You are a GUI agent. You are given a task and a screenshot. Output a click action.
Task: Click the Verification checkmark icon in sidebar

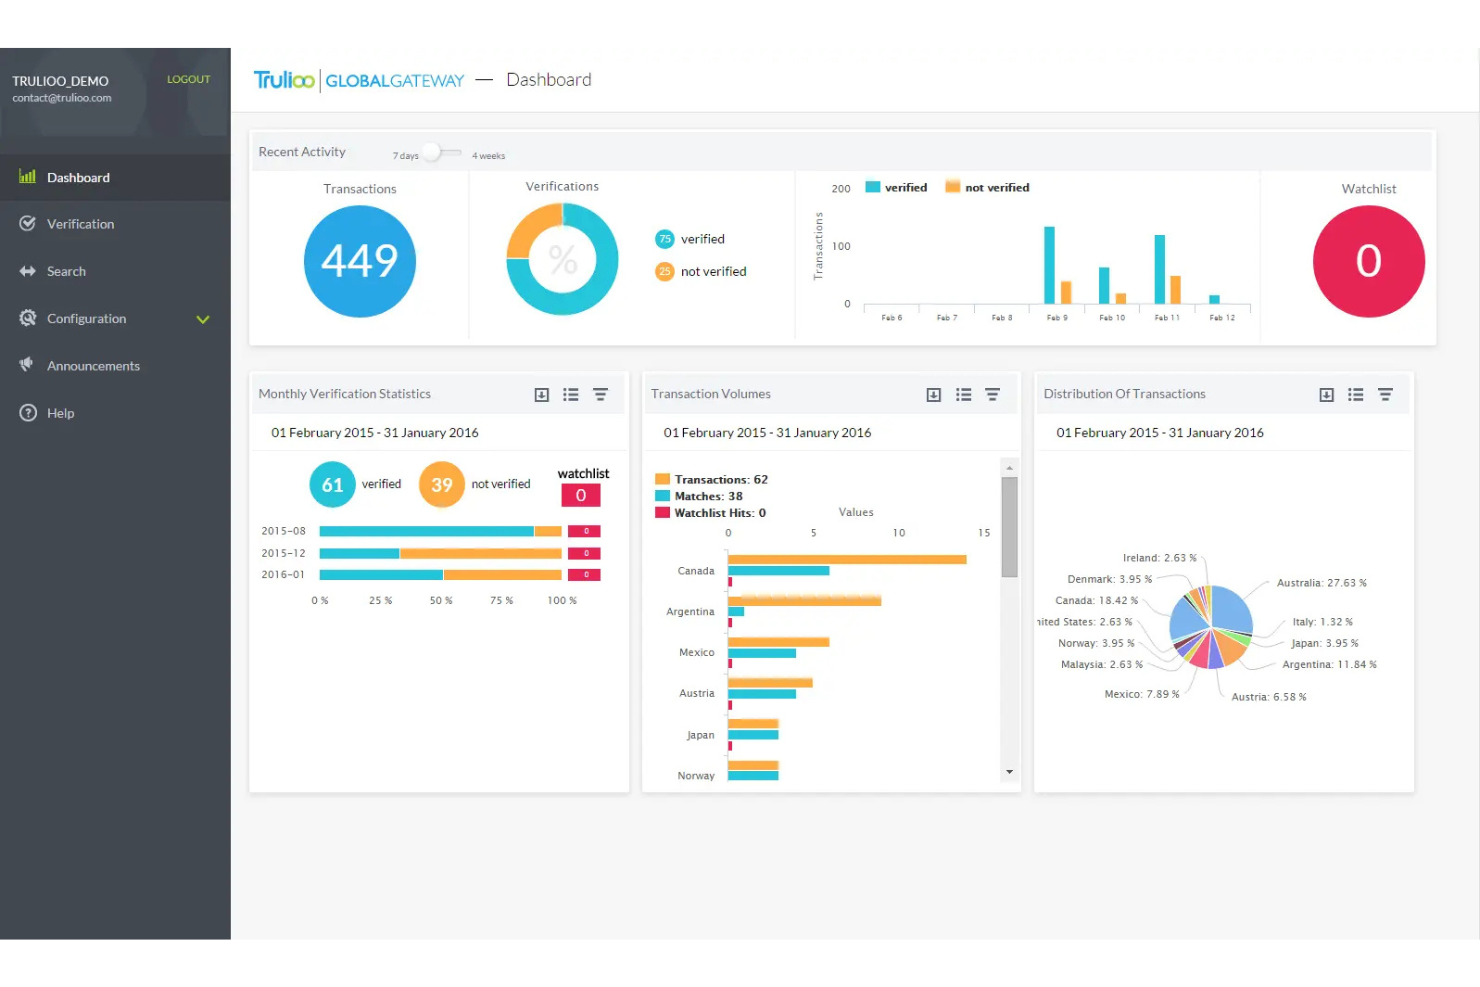[27, 224]
